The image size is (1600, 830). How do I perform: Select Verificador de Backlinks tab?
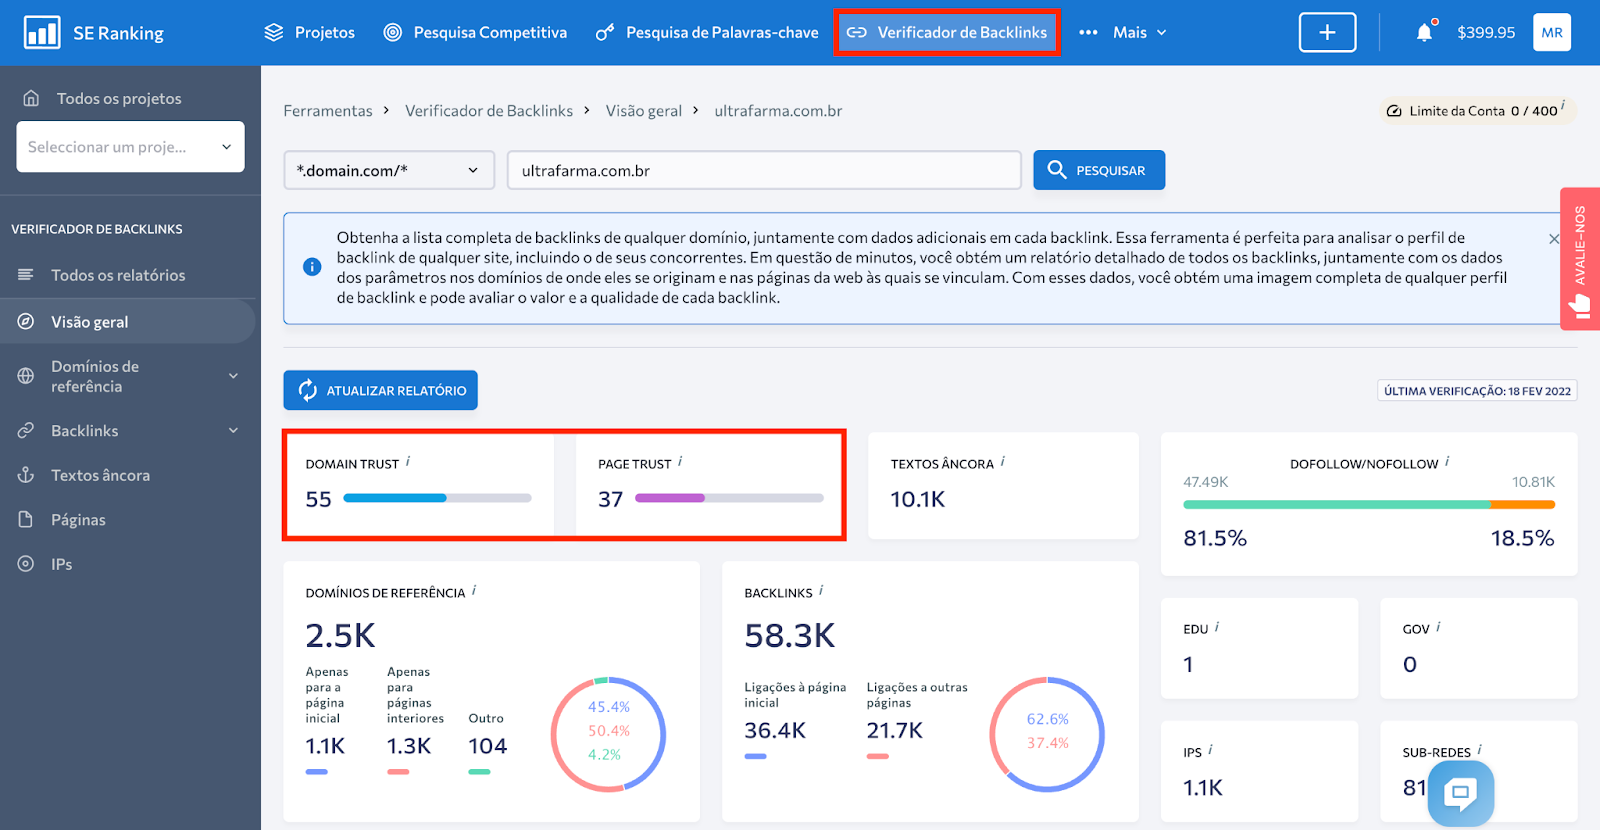click(947, 32)
